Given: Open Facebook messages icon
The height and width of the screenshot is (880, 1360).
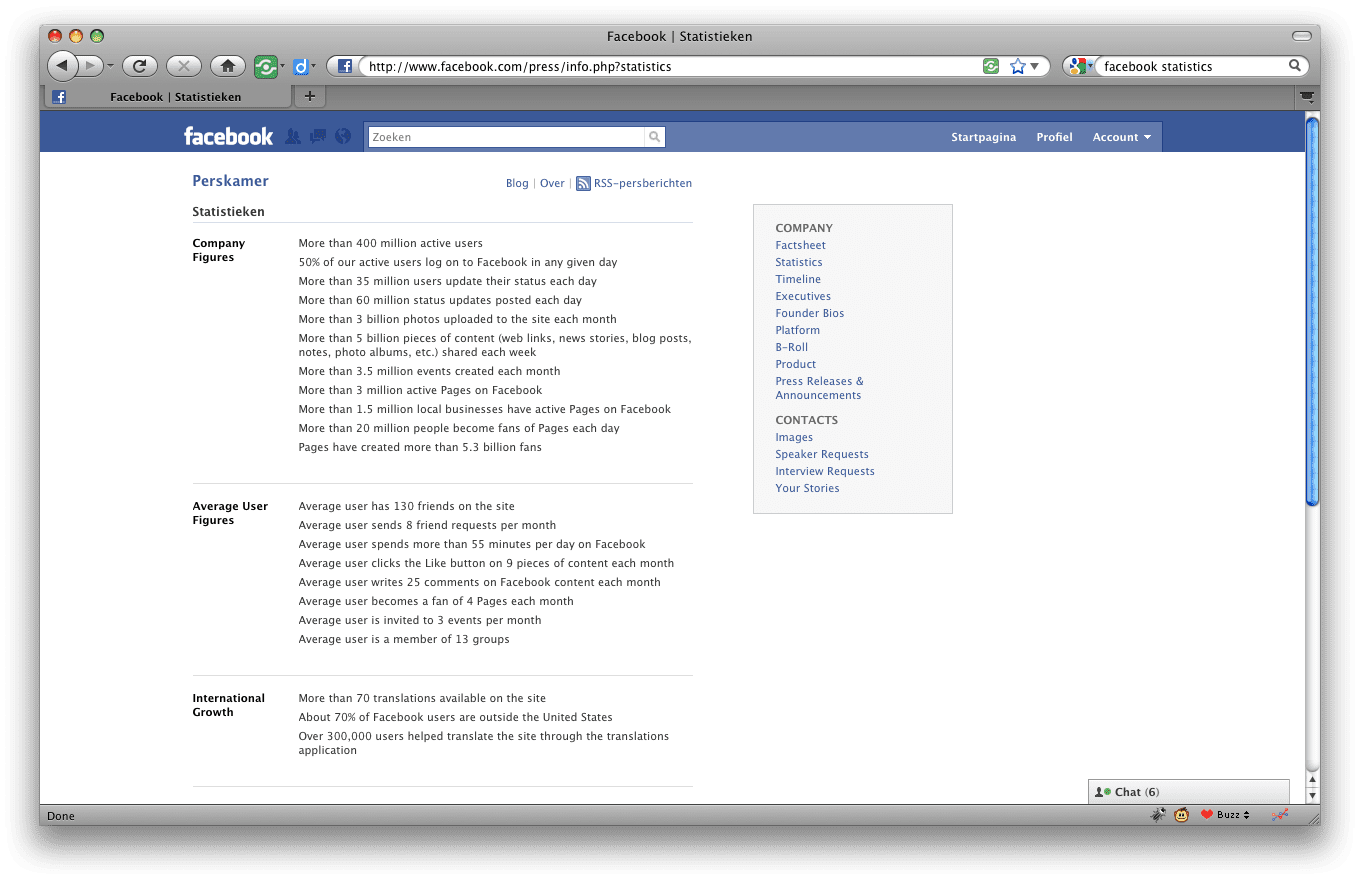Looking at the screenshot, I should click(318, 137).
